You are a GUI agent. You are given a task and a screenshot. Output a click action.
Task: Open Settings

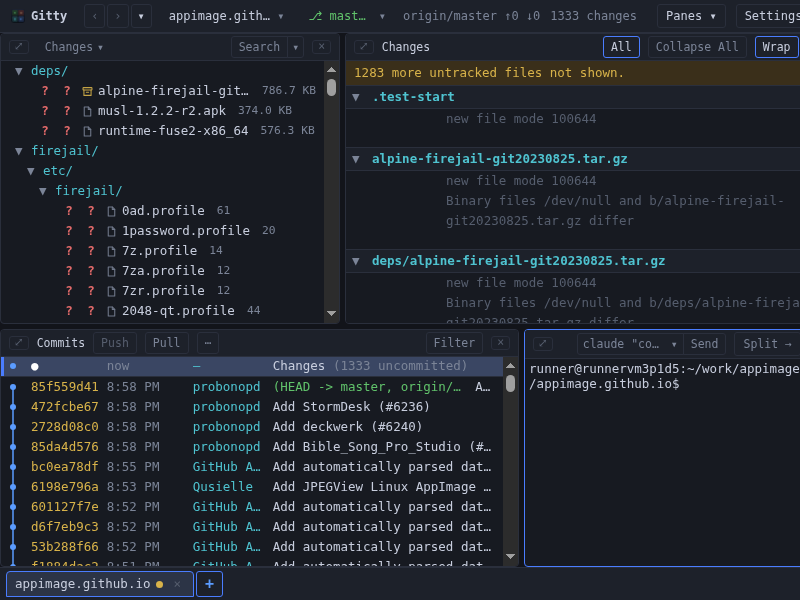click(x=771, y=16)
